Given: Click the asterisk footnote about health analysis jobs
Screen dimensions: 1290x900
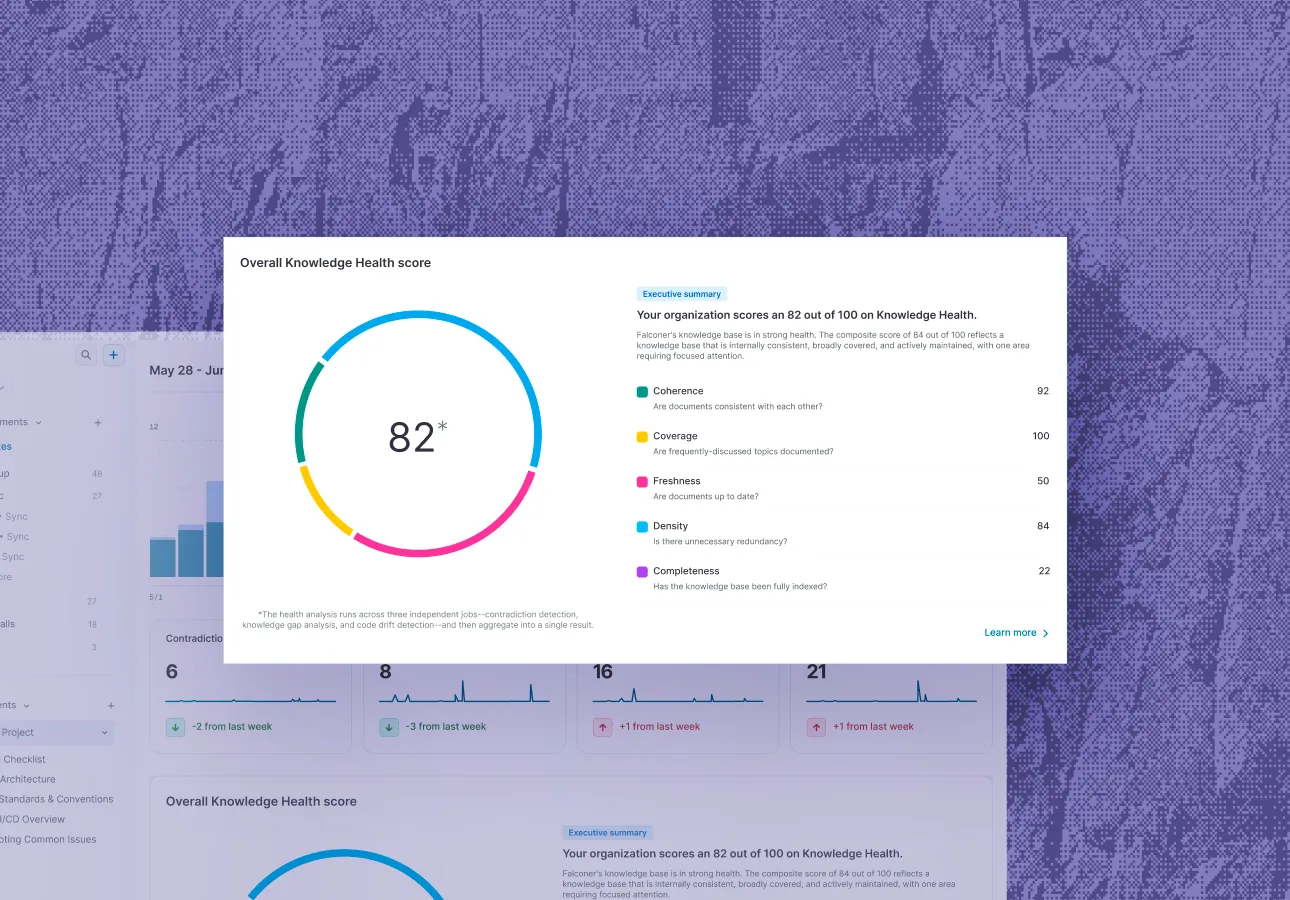Looking at the screenshot, I should 418,619.
